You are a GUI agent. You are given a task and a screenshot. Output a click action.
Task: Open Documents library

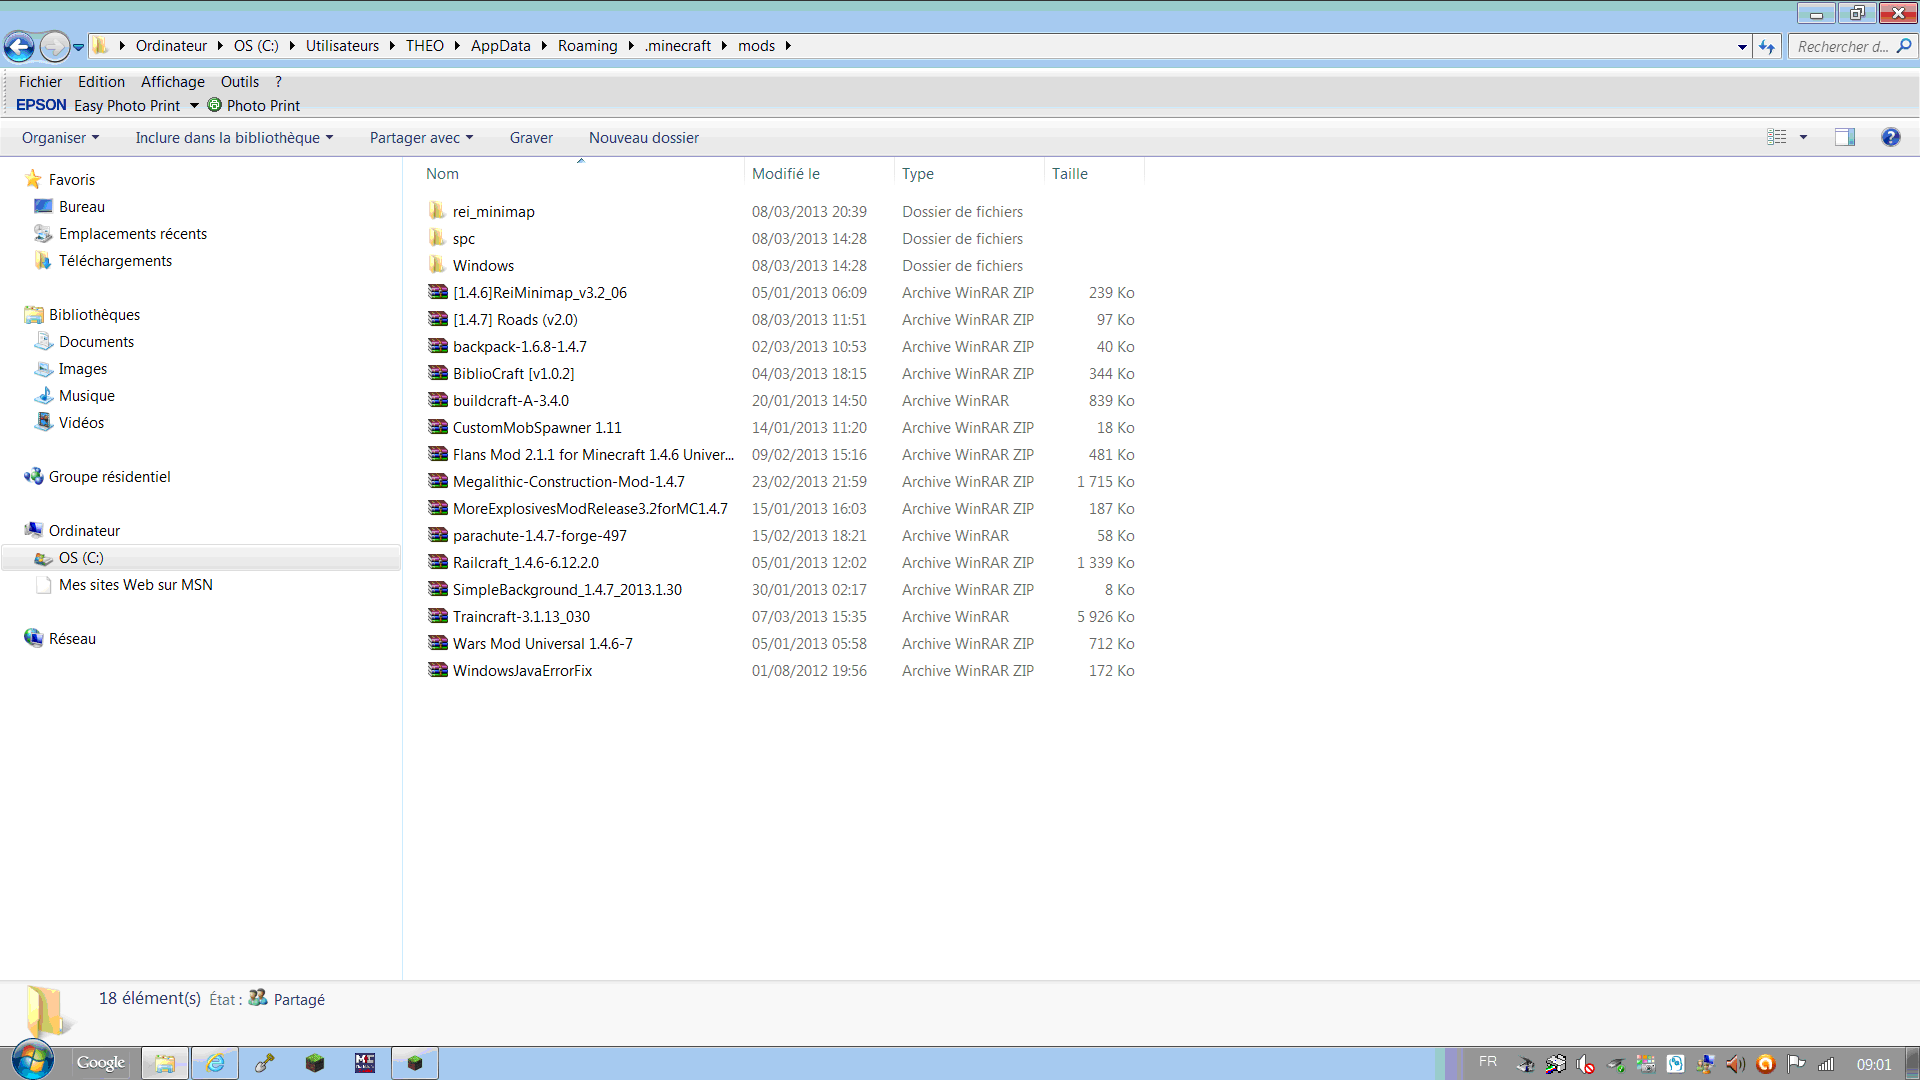(x=96, y=341)
